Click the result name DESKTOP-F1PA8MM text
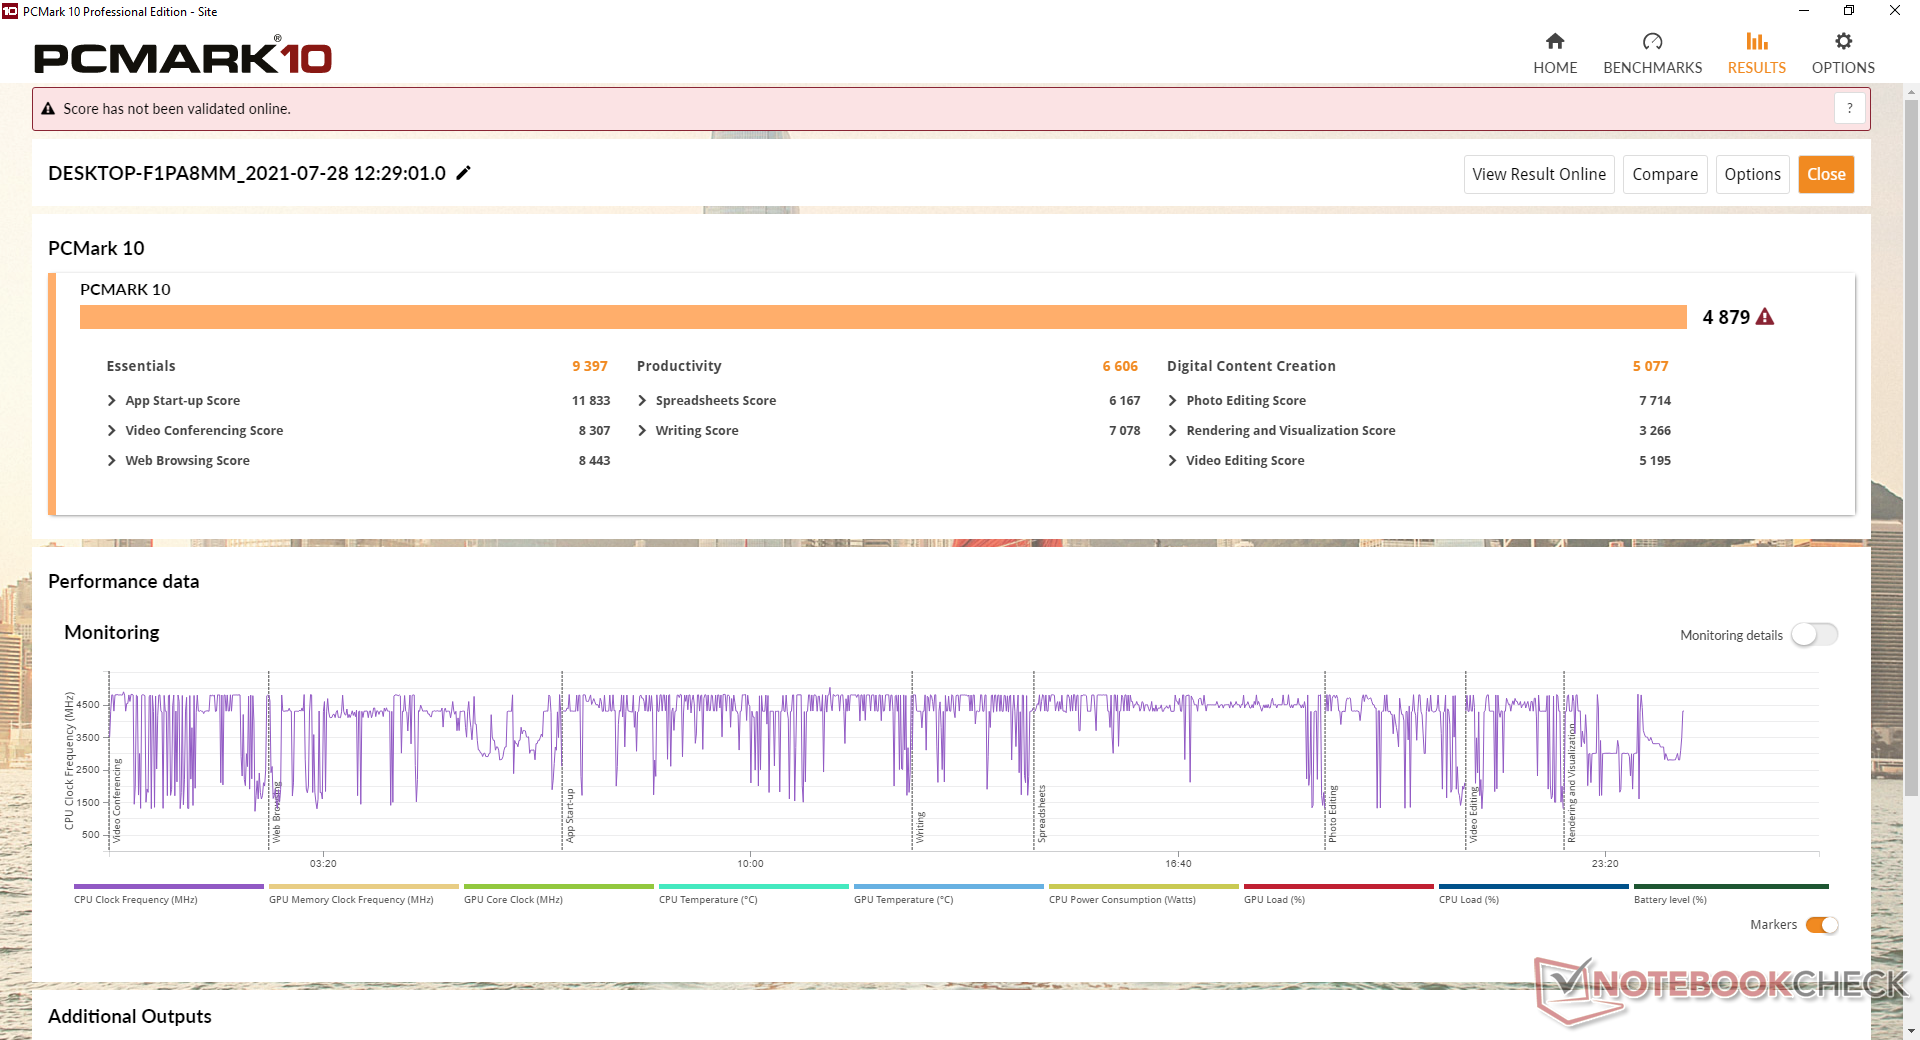The height and width of the screenshot is (1040, 1920). (x=247, y=173)
